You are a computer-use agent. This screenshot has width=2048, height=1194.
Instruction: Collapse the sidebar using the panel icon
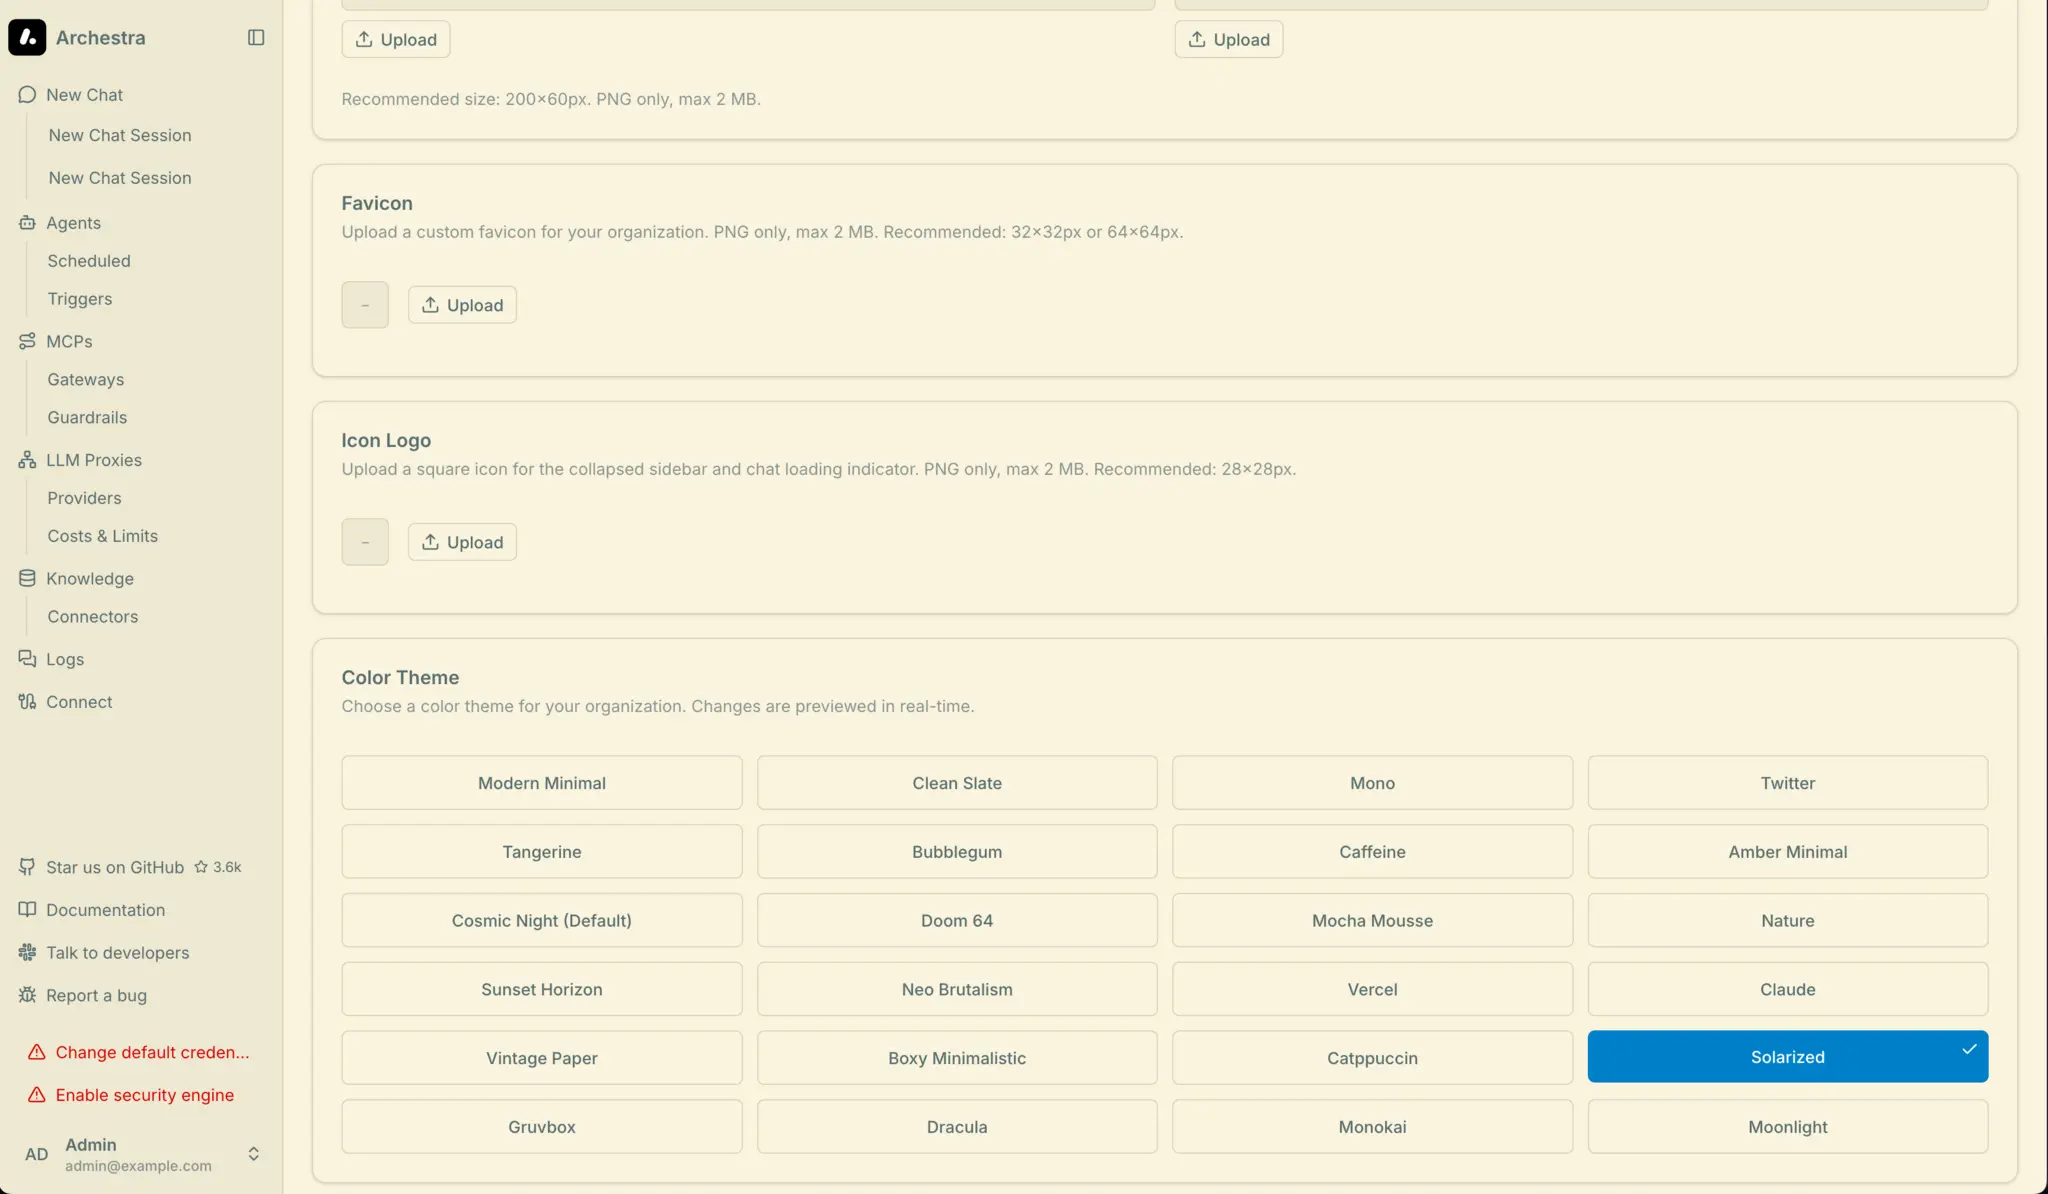[x=256, y=37]
